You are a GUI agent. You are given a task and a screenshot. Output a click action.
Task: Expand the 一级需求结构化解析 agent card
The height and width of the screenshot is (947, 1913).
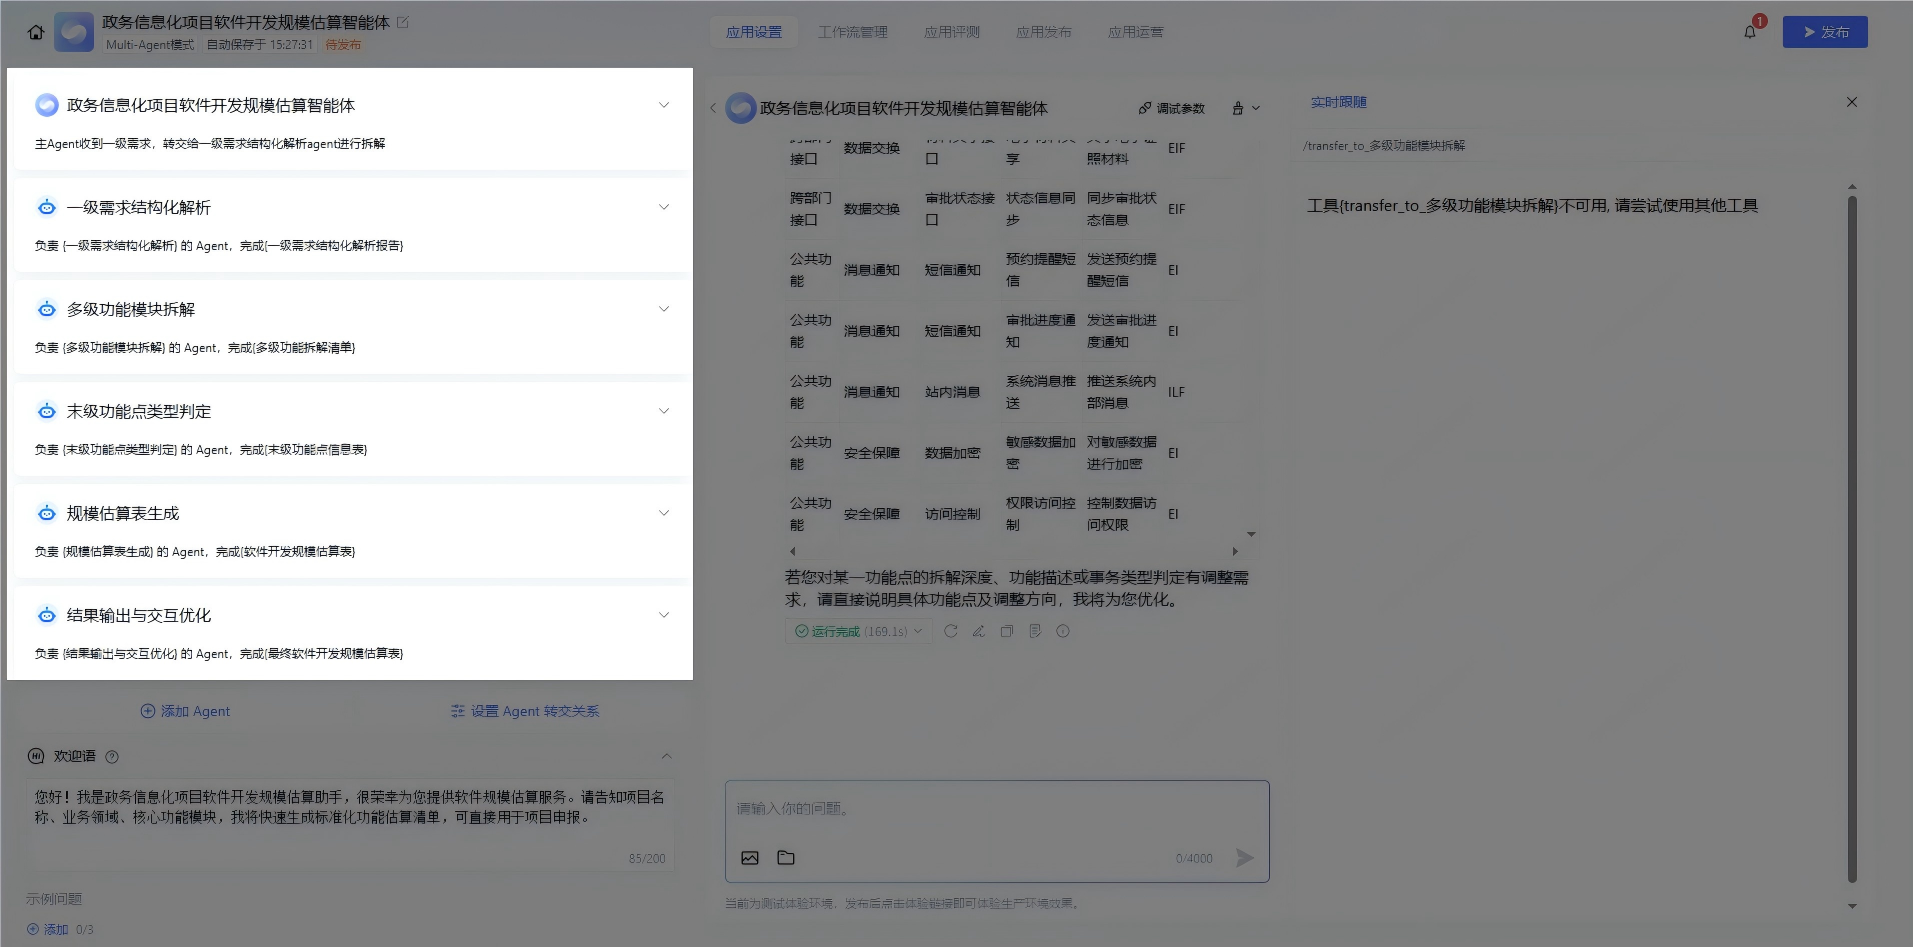pyautogui.click(x=663, y=207)
